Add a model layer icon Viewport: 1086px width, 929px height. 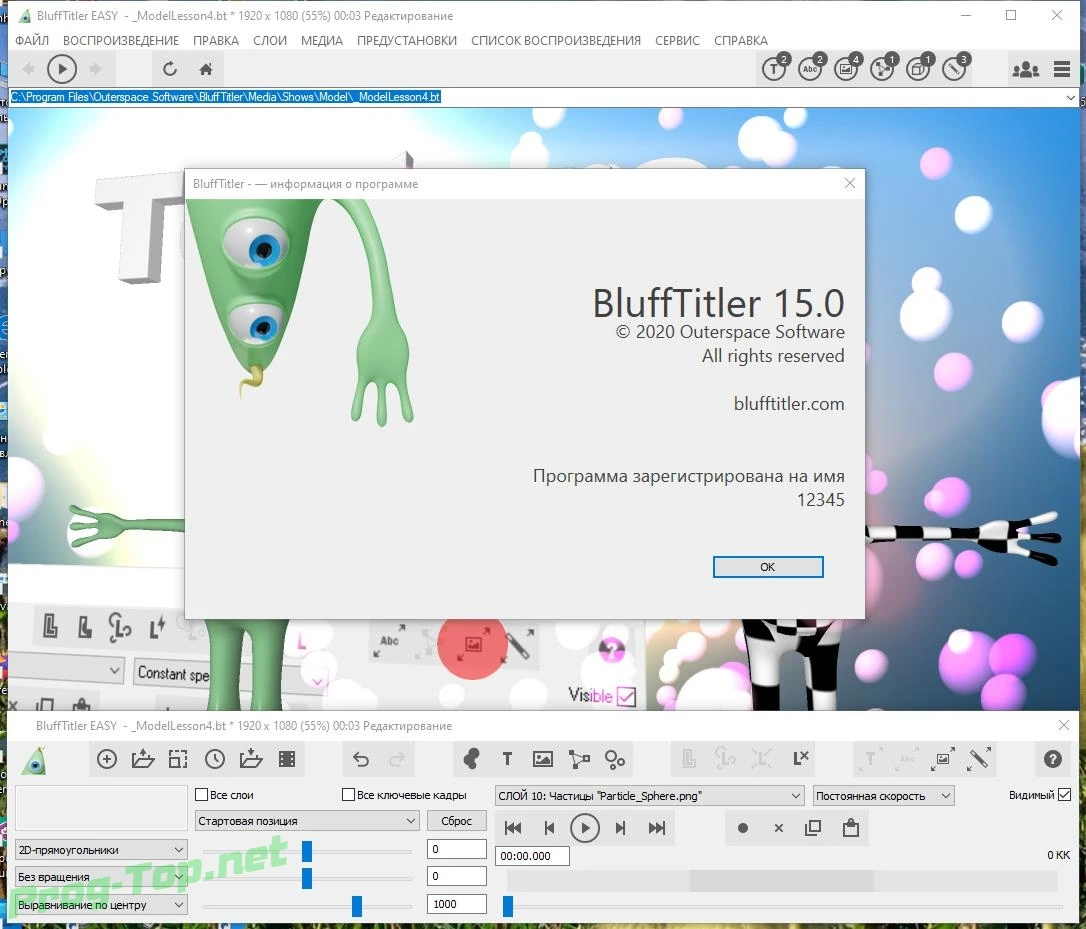coord(579,759)
